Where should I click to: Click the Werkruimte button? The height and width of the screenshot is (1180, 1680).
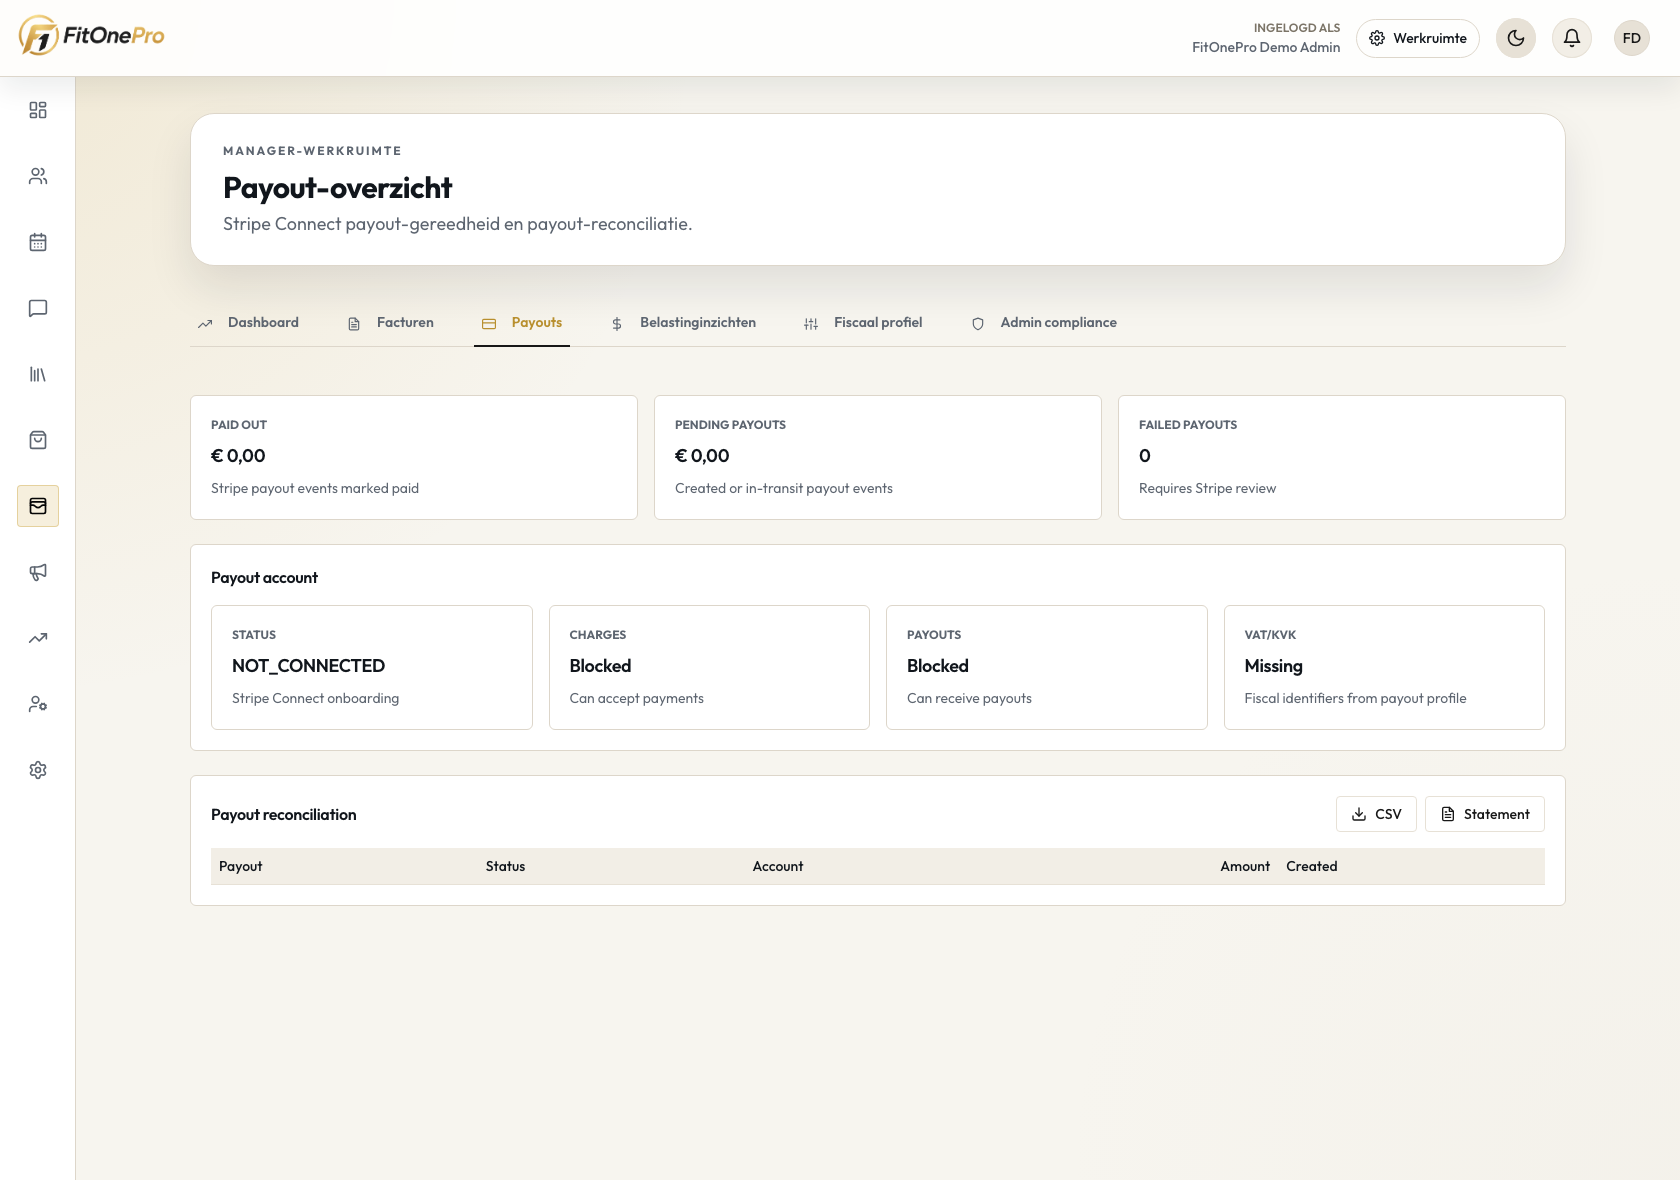[x=1418, y=38]
